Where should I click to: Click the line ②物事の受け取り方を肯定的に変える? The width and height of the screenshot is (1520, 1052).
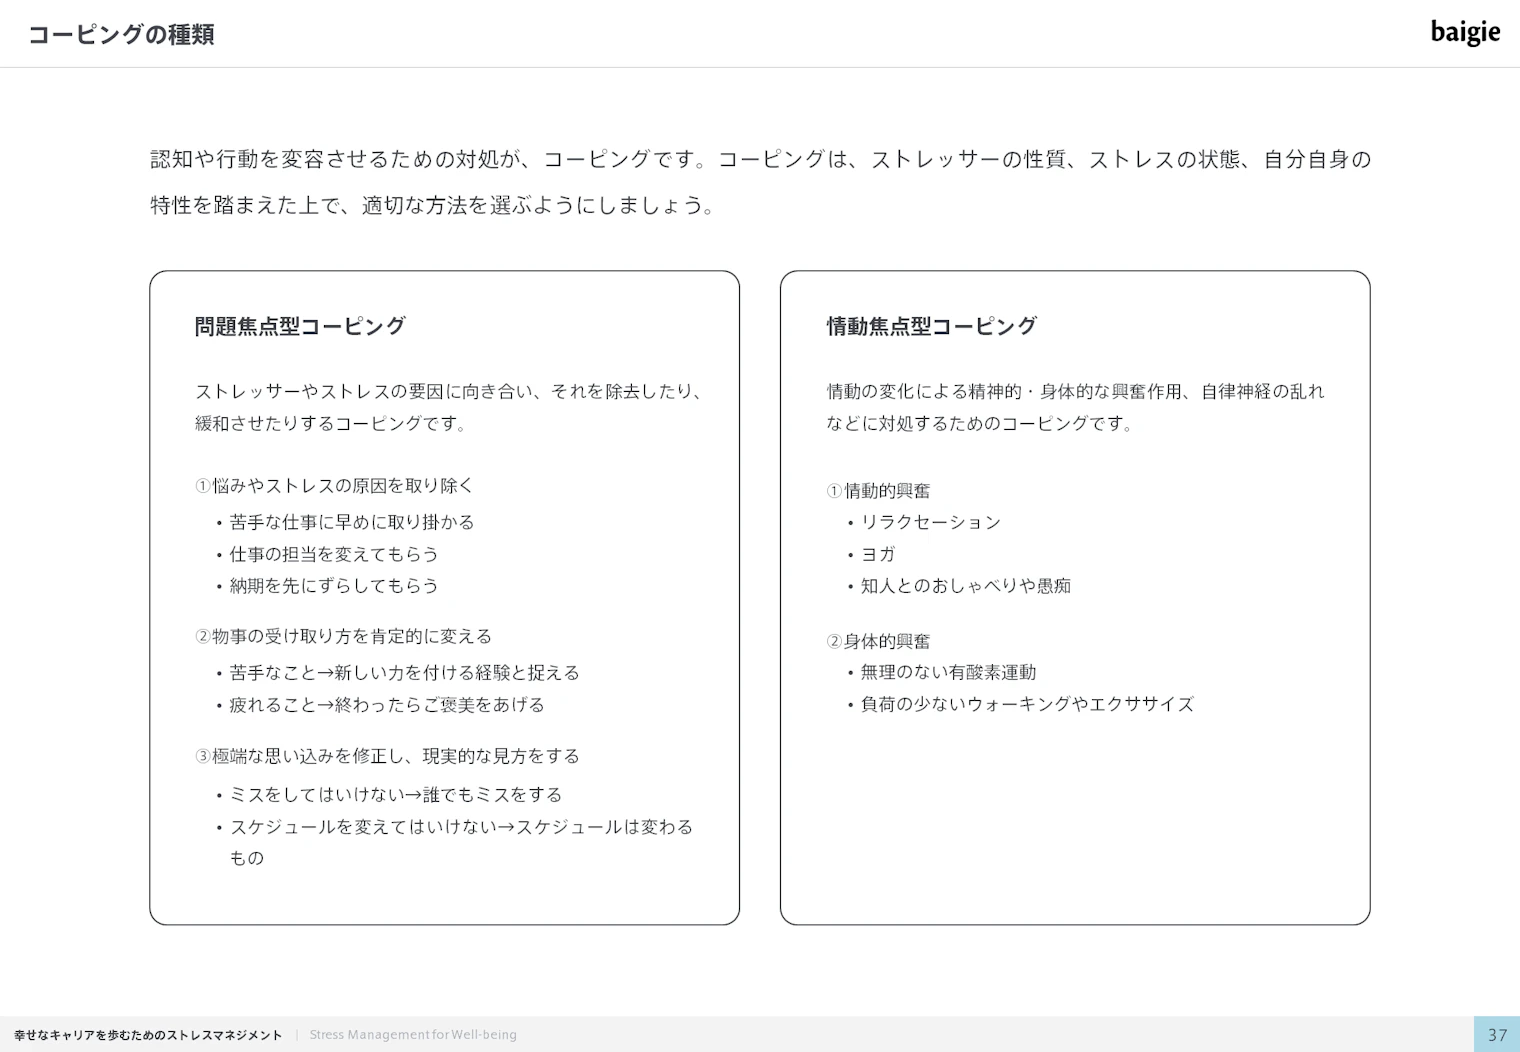tap(343, 637)
